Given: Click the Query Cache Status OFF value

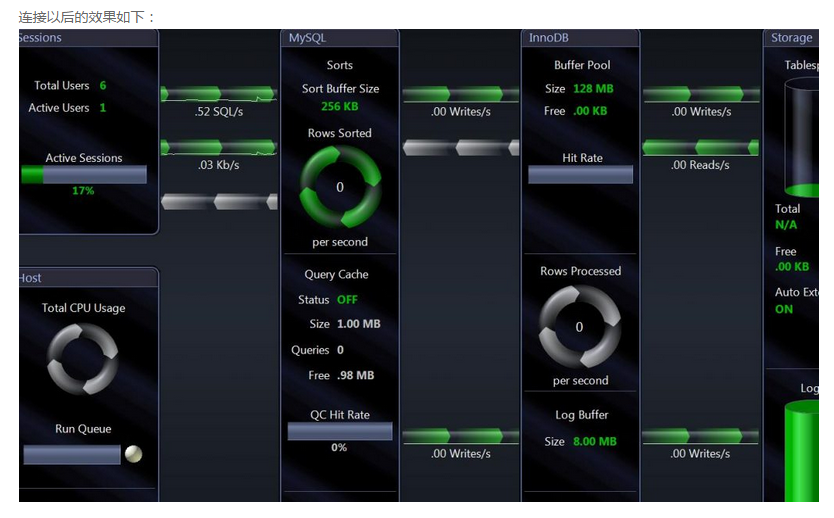Looking at the screenshot, I should point(347,300).
